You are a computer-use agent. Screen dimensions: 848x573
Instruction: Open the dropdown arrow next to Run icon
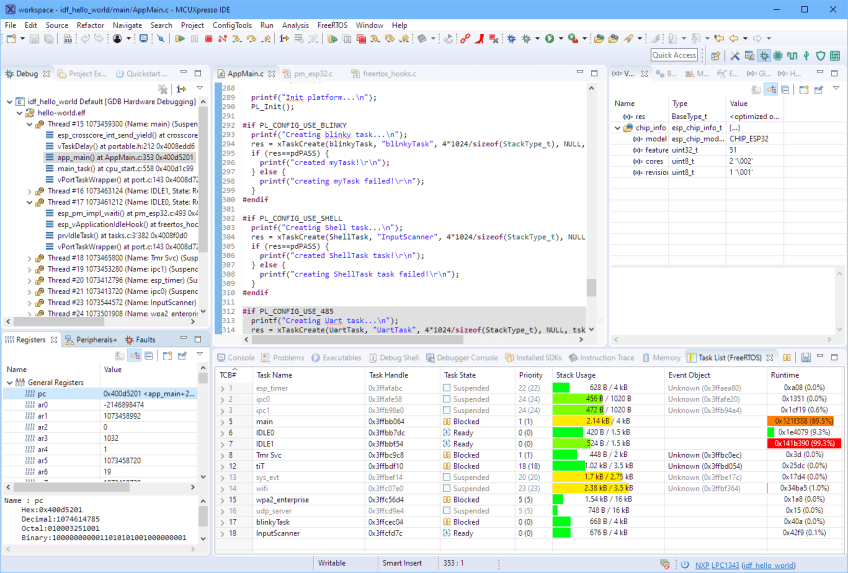point(561,38)
